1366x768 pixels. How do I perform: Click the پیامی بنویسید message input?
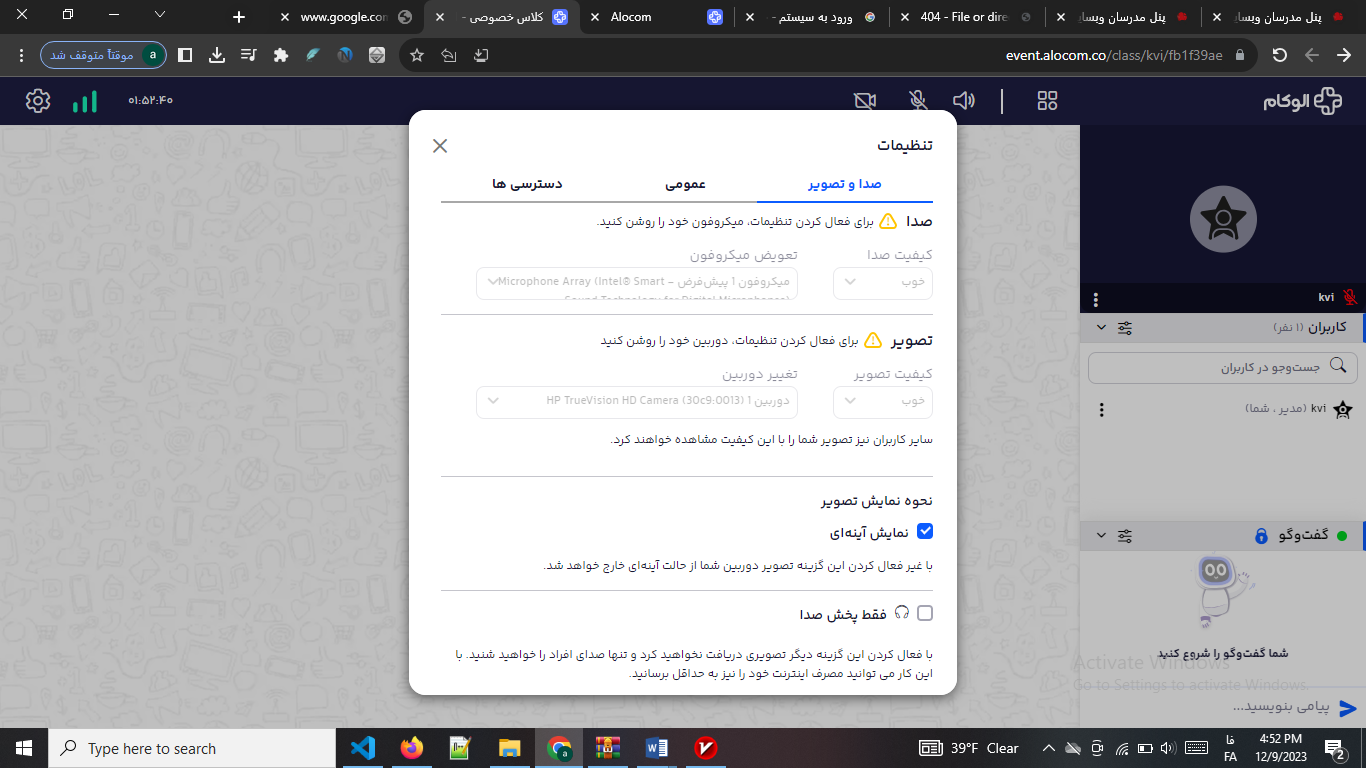click(x=1210, y=707)
